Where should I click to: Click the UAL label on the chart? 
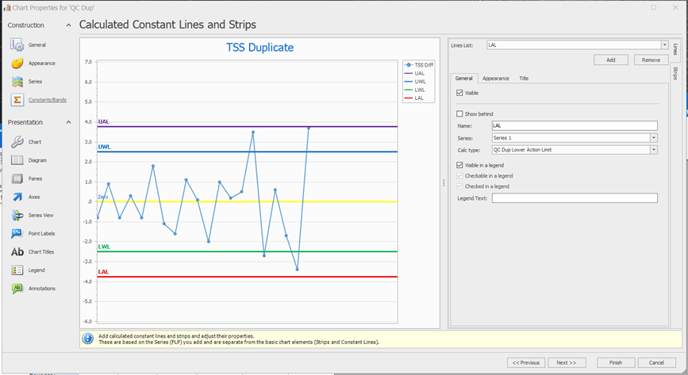(x=104, y=121)
